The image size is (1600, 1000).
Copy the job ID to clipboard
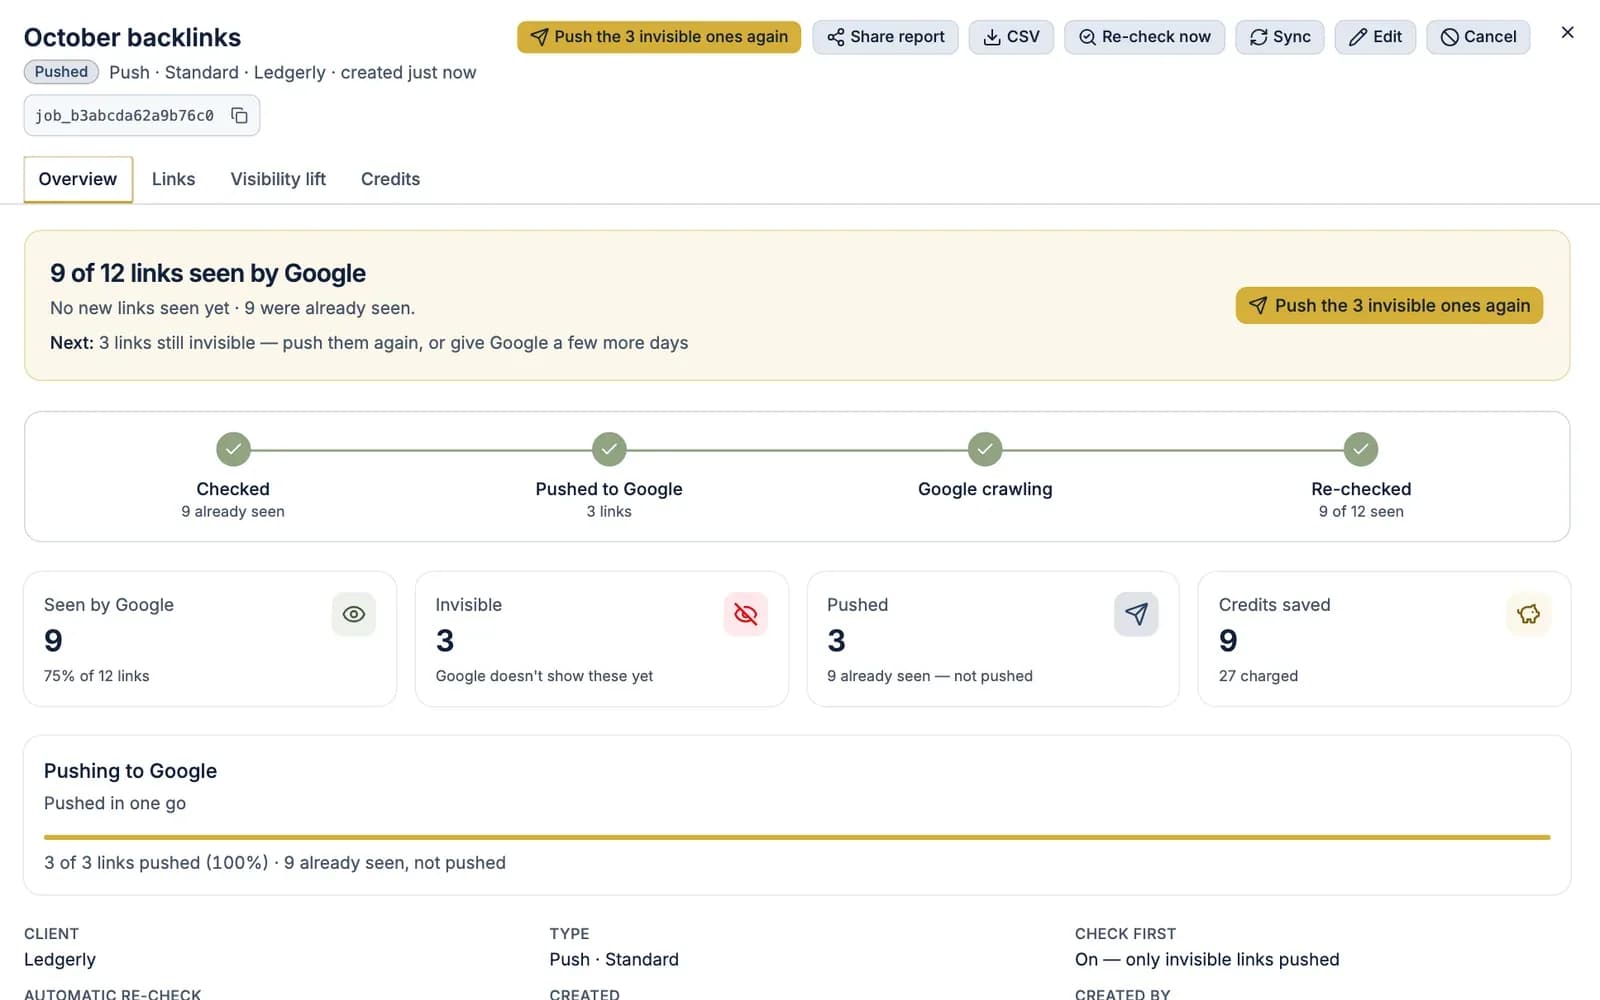tap(240, 115)
